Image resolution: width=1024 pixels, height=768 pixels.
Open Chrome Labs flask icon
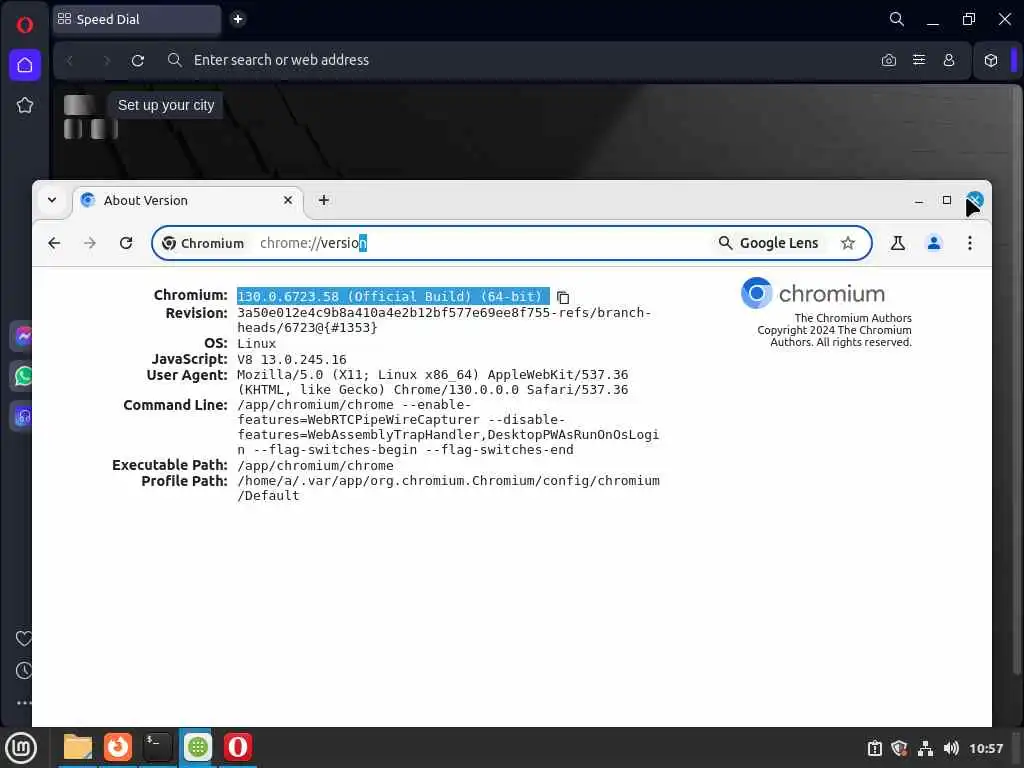pos(898,243)
